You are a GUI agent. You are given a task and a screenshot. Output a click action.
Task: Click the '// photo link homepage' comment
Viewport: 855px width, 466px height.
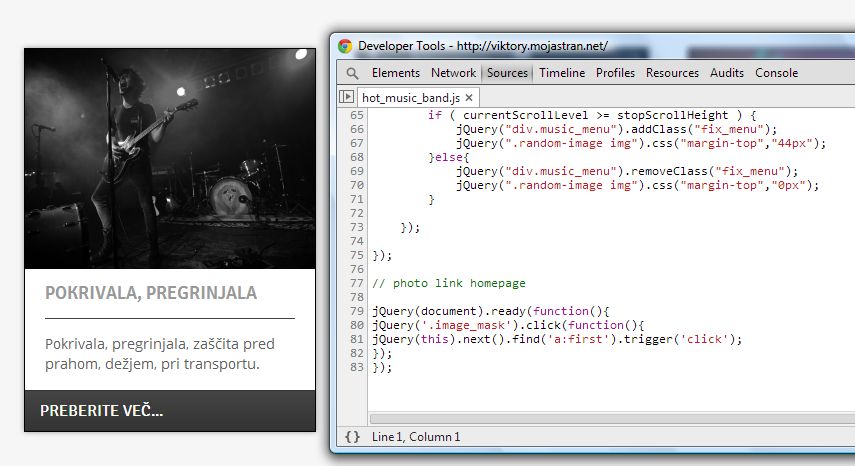click(449, 283)
